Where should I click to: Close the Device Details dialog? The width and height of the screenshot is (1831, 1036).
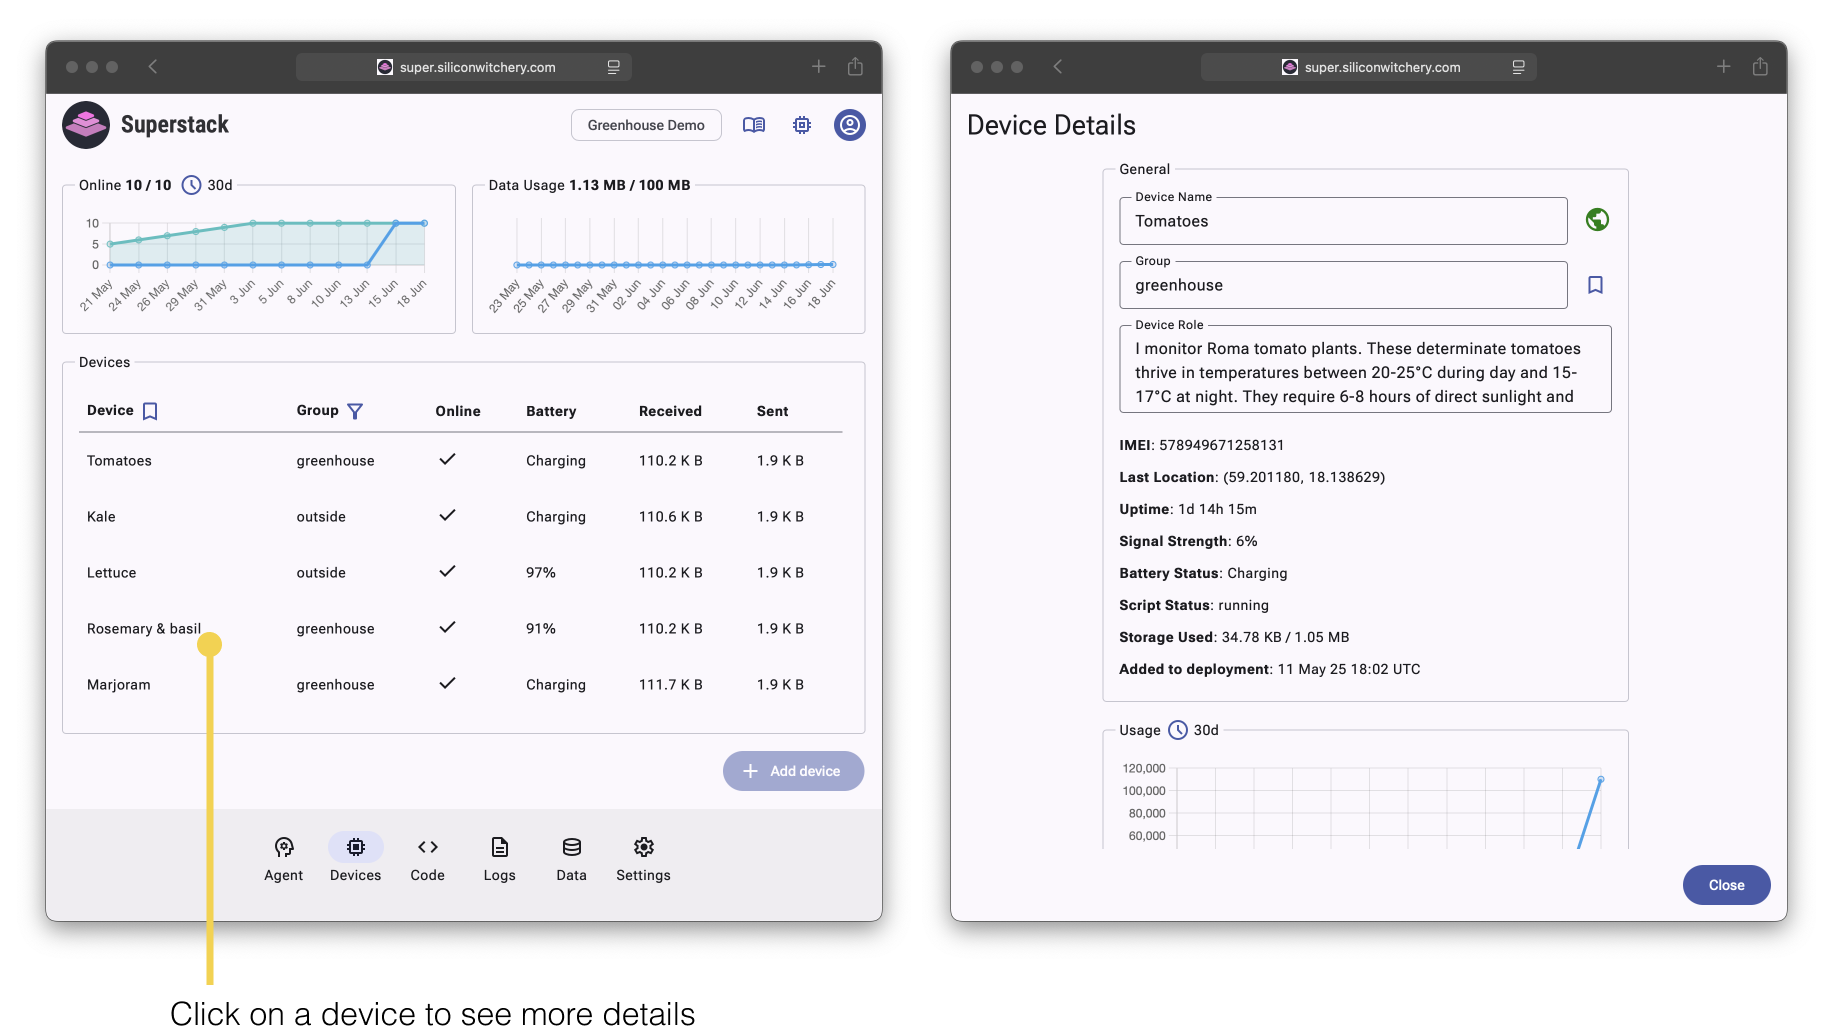click(1726, 885)
